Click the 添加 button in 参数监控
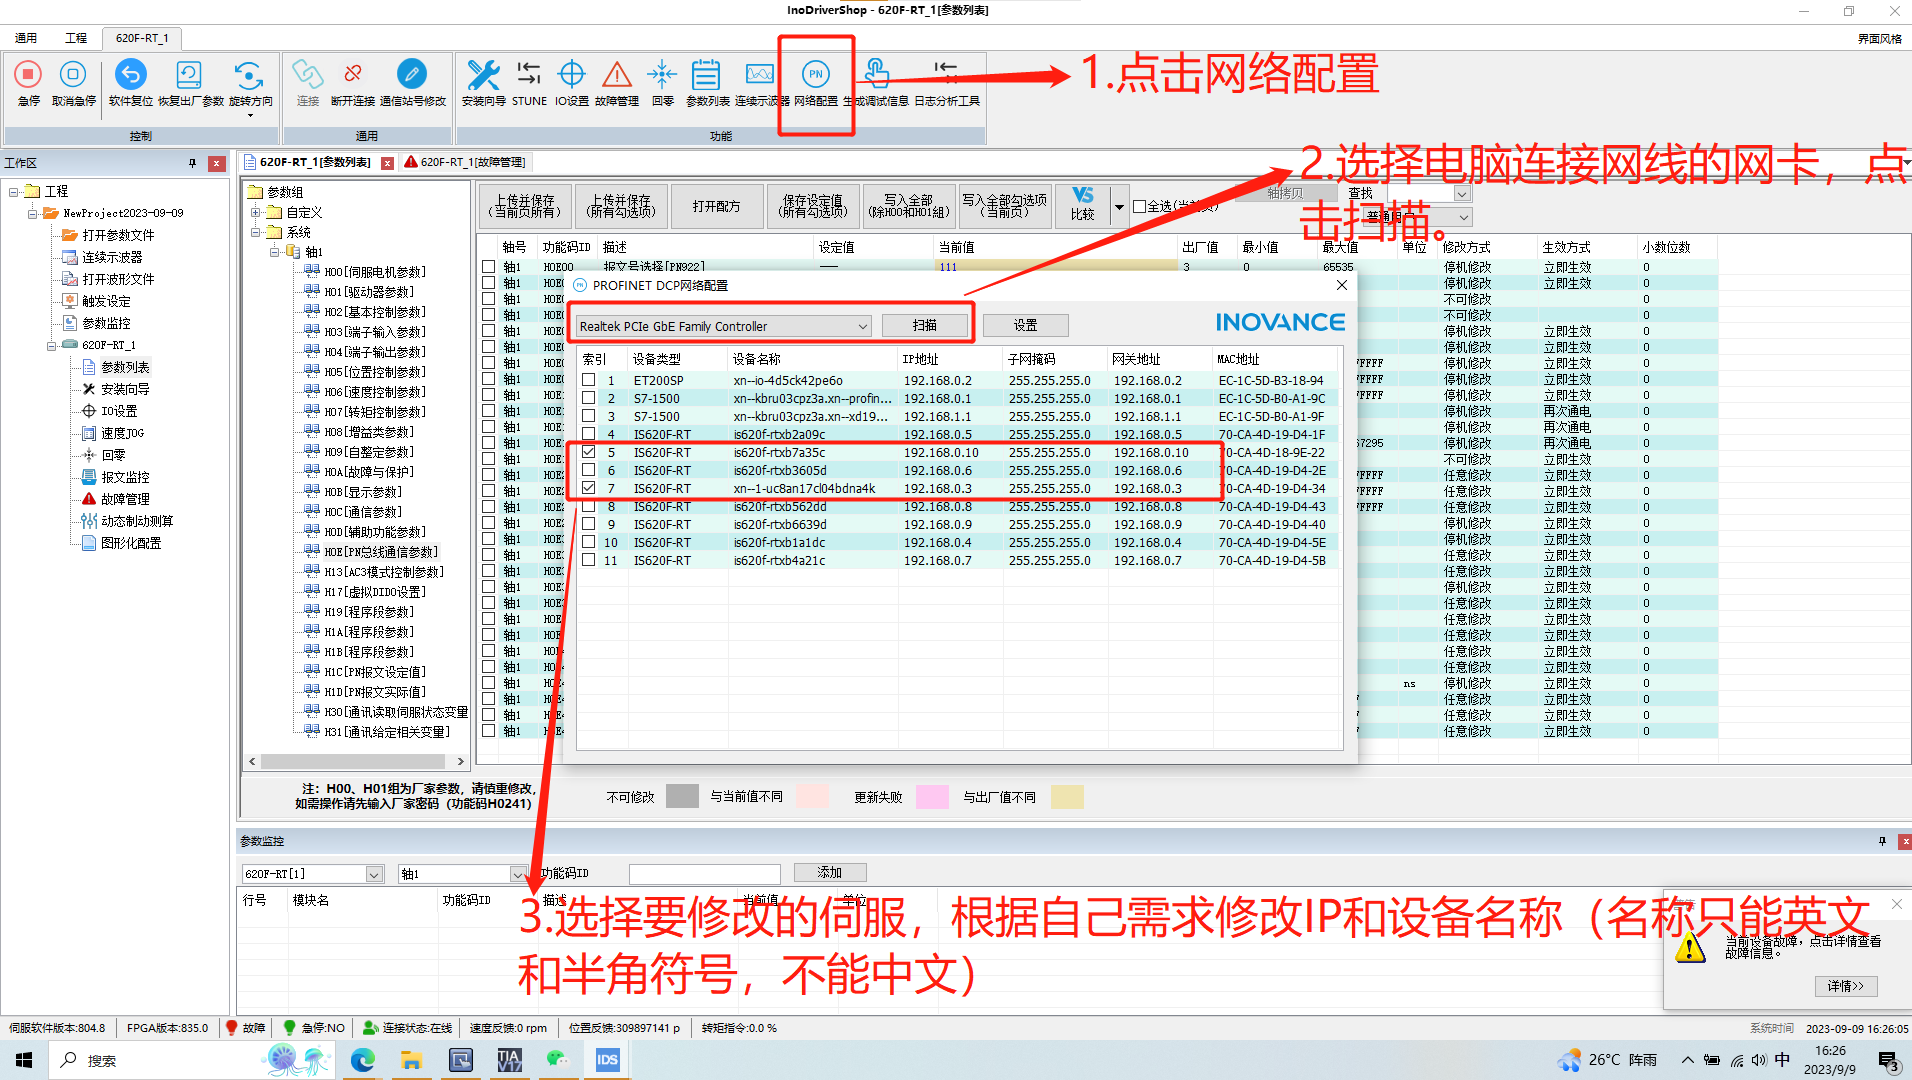Screen dimensions: 1912x1080 coord(830,872)
